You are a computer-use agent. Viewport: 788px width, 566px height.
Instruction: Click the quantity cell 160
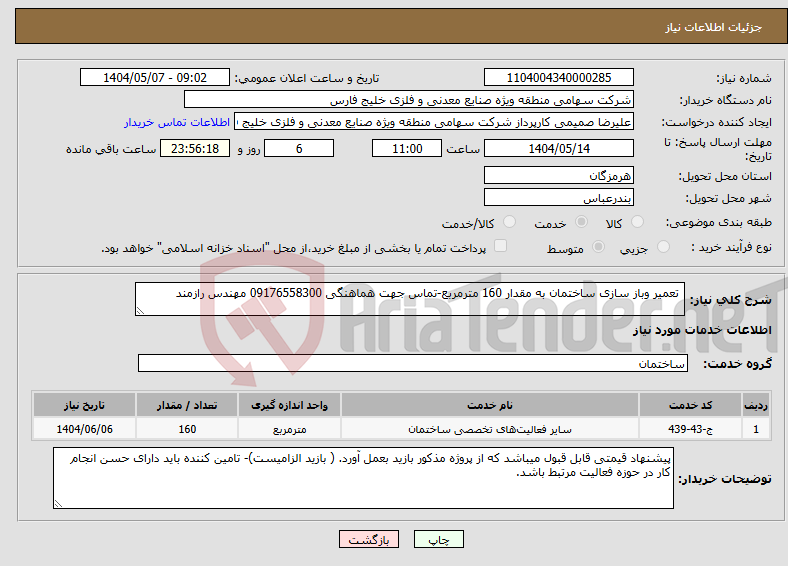pos(187,429)
